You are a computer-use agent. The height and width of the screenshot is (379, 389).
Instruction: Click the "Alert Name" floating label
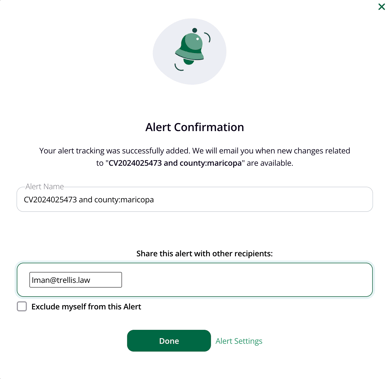pyautogui.click(x=44, y=186)
